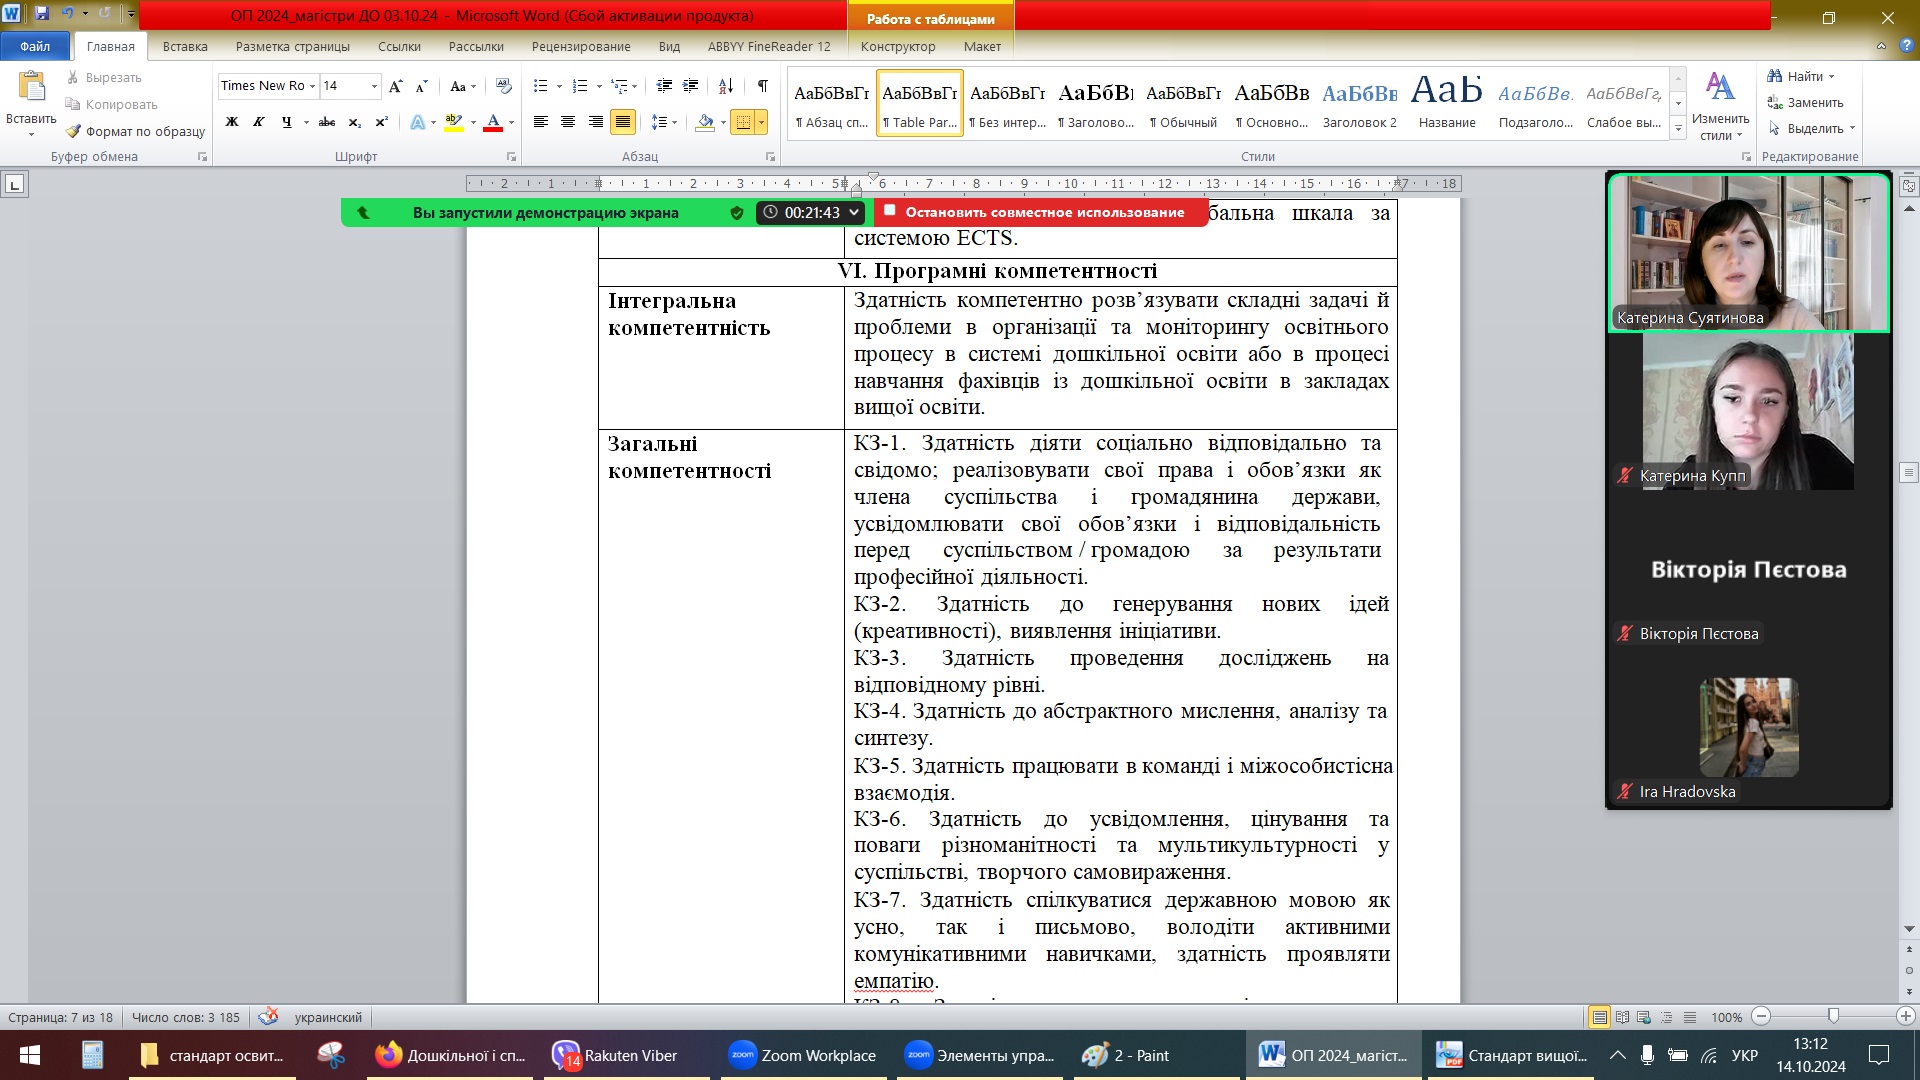Viewport: 1920px width, 1080px height.
Task: Open spelling check icon in status bar
Action: [x=268, y=1017]
